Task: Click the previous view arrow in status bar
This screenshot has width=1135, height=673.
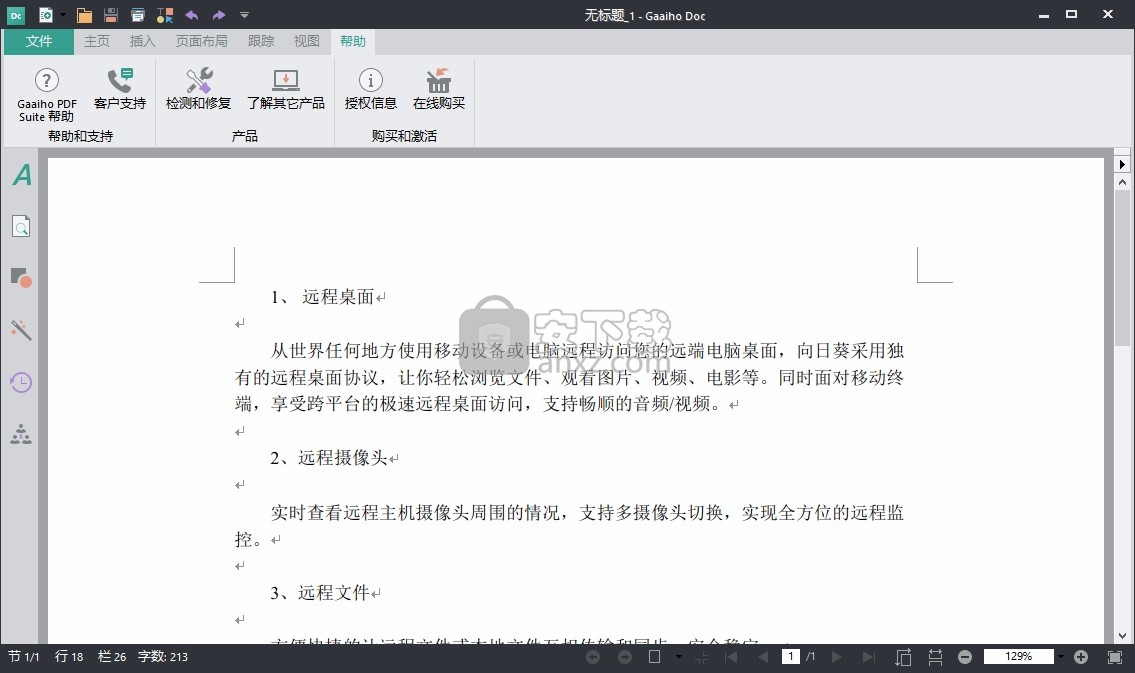Action: (x=593, y=657)
